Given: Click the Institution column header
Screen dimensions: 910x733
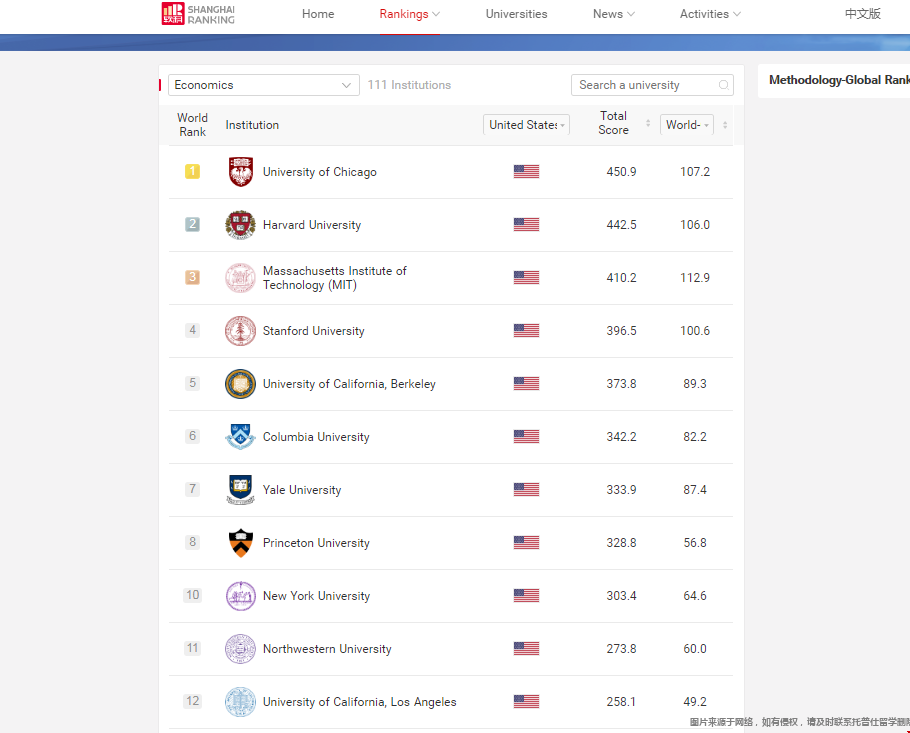Looking at the screenshot, I should 252,125.
